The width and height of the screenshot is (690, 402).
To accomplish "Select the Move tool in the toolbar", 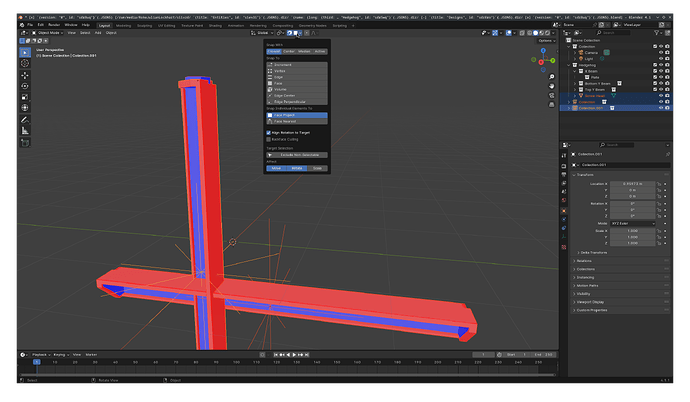I will pos(25,75).
